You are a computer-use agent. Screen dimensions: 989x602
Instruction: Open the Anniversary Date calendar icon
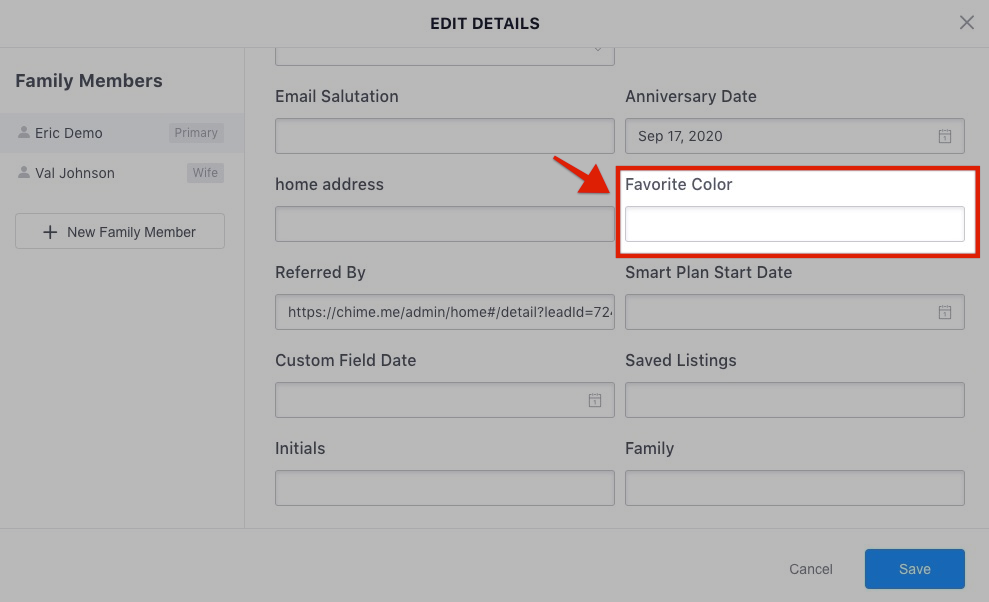coord(944,136)
